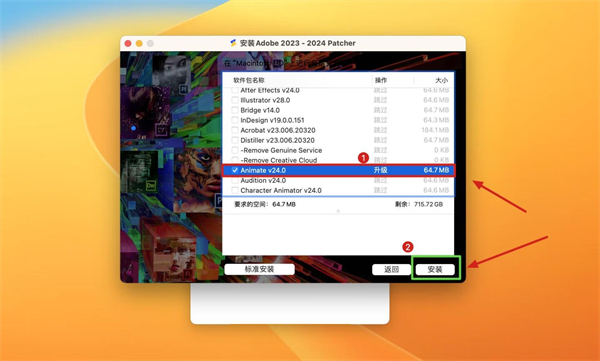Select the Bridge v14.0 package name
Image resolution: width=600 pixels, height=361 pixels.
pos(260,110)
